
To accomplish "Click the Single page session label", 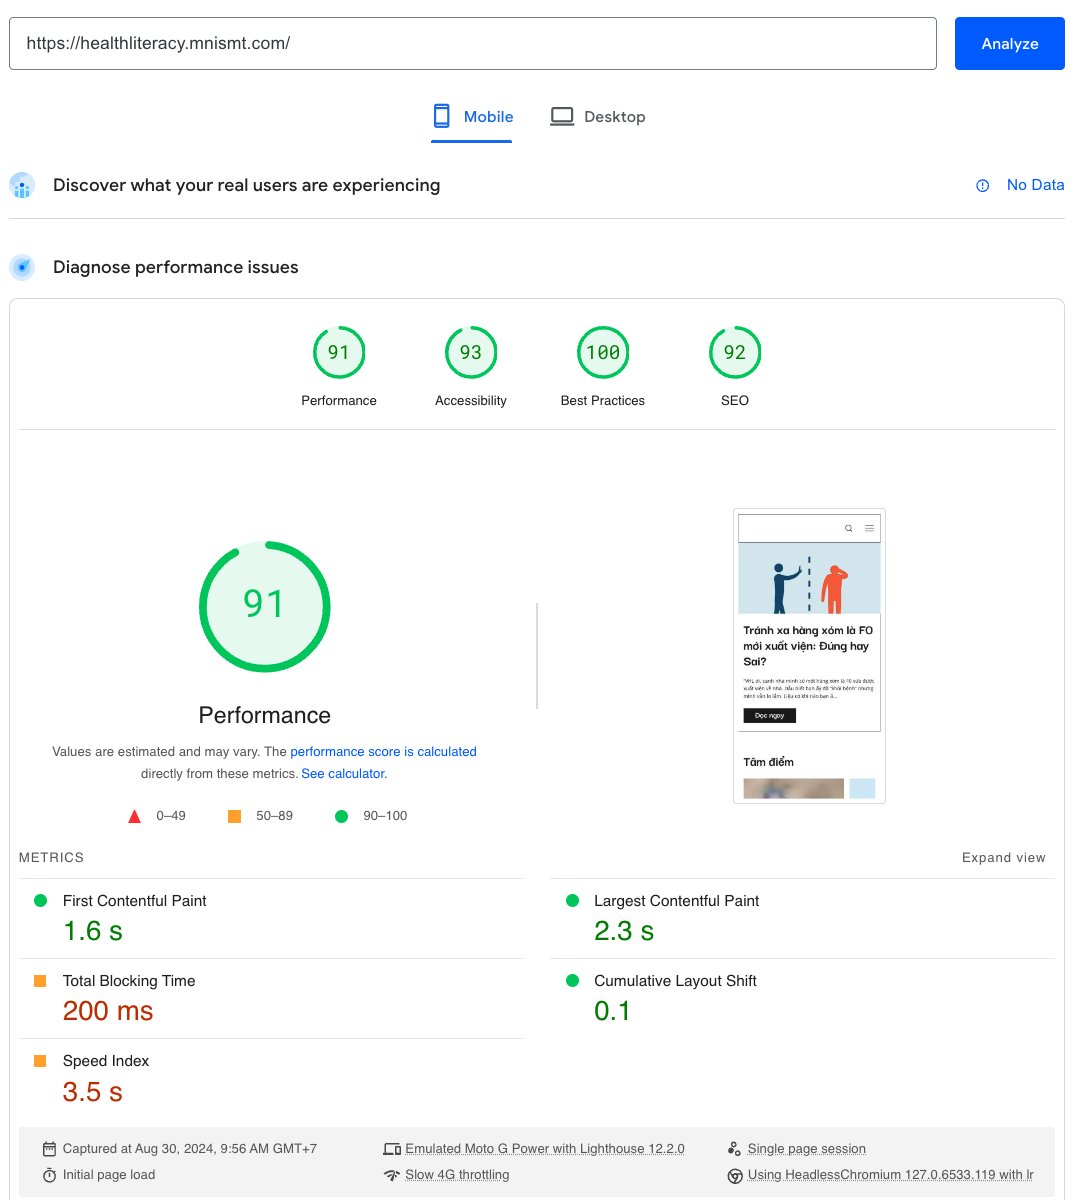I will pyautogui.click(x=806, y=1149).
